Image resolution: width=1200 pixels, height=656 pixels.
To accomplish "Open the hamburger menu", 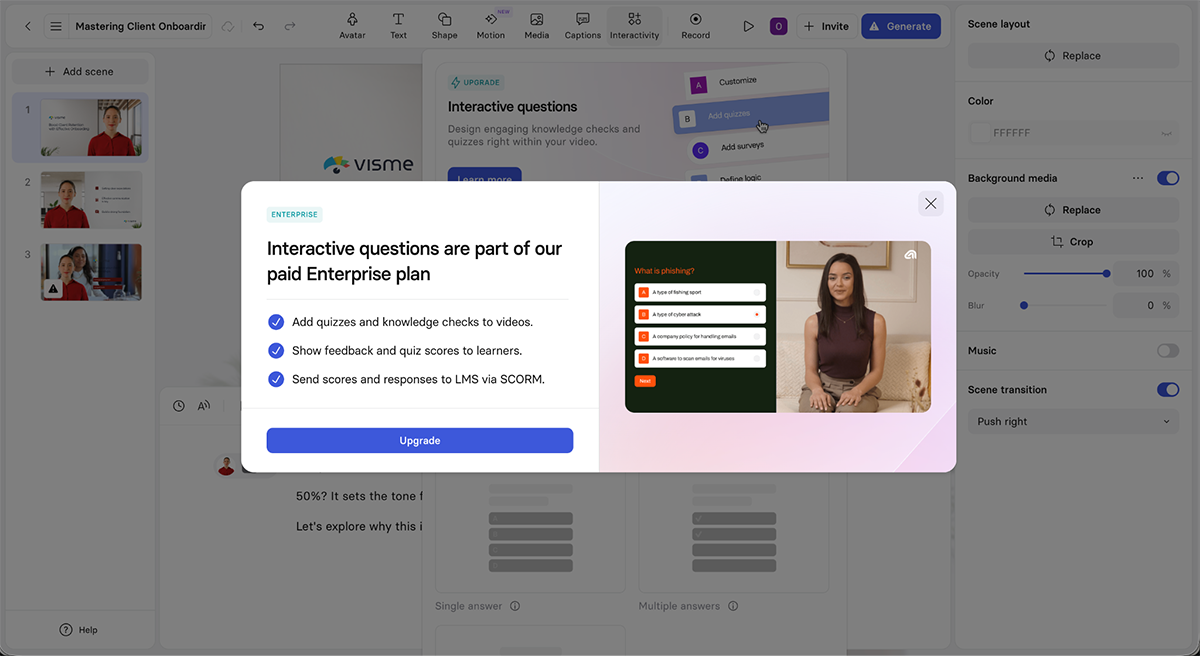I will point(56,26).
